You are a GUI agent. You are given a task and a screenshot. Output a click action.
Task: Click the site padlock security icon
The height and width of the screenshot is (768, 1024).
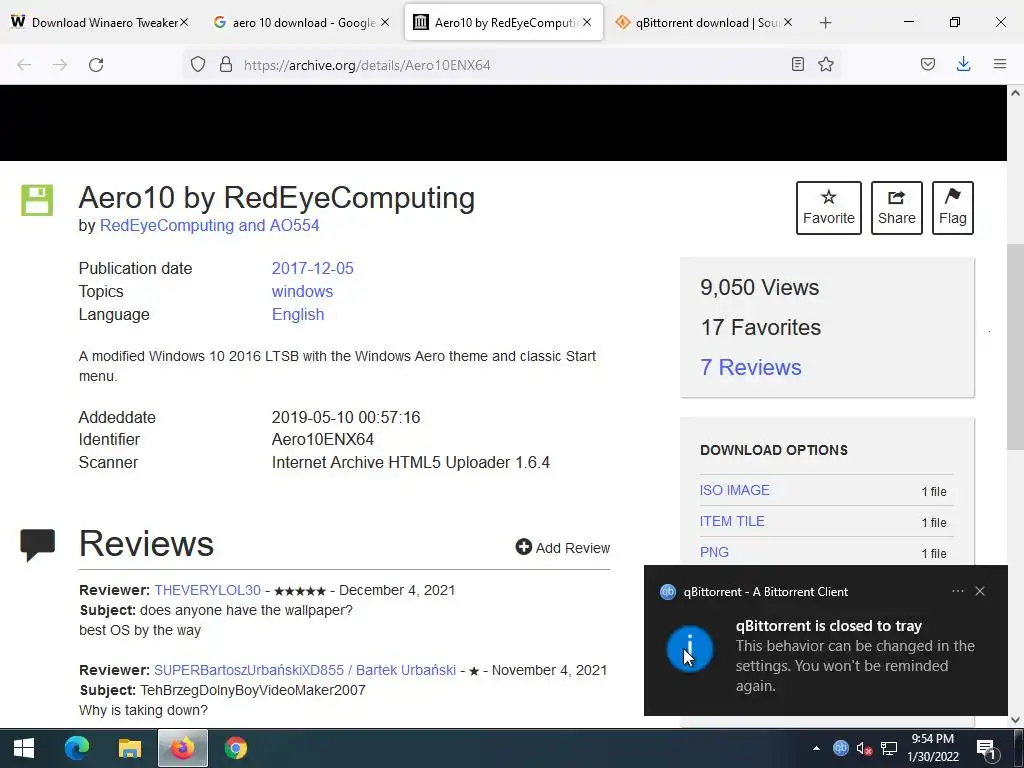226,64
